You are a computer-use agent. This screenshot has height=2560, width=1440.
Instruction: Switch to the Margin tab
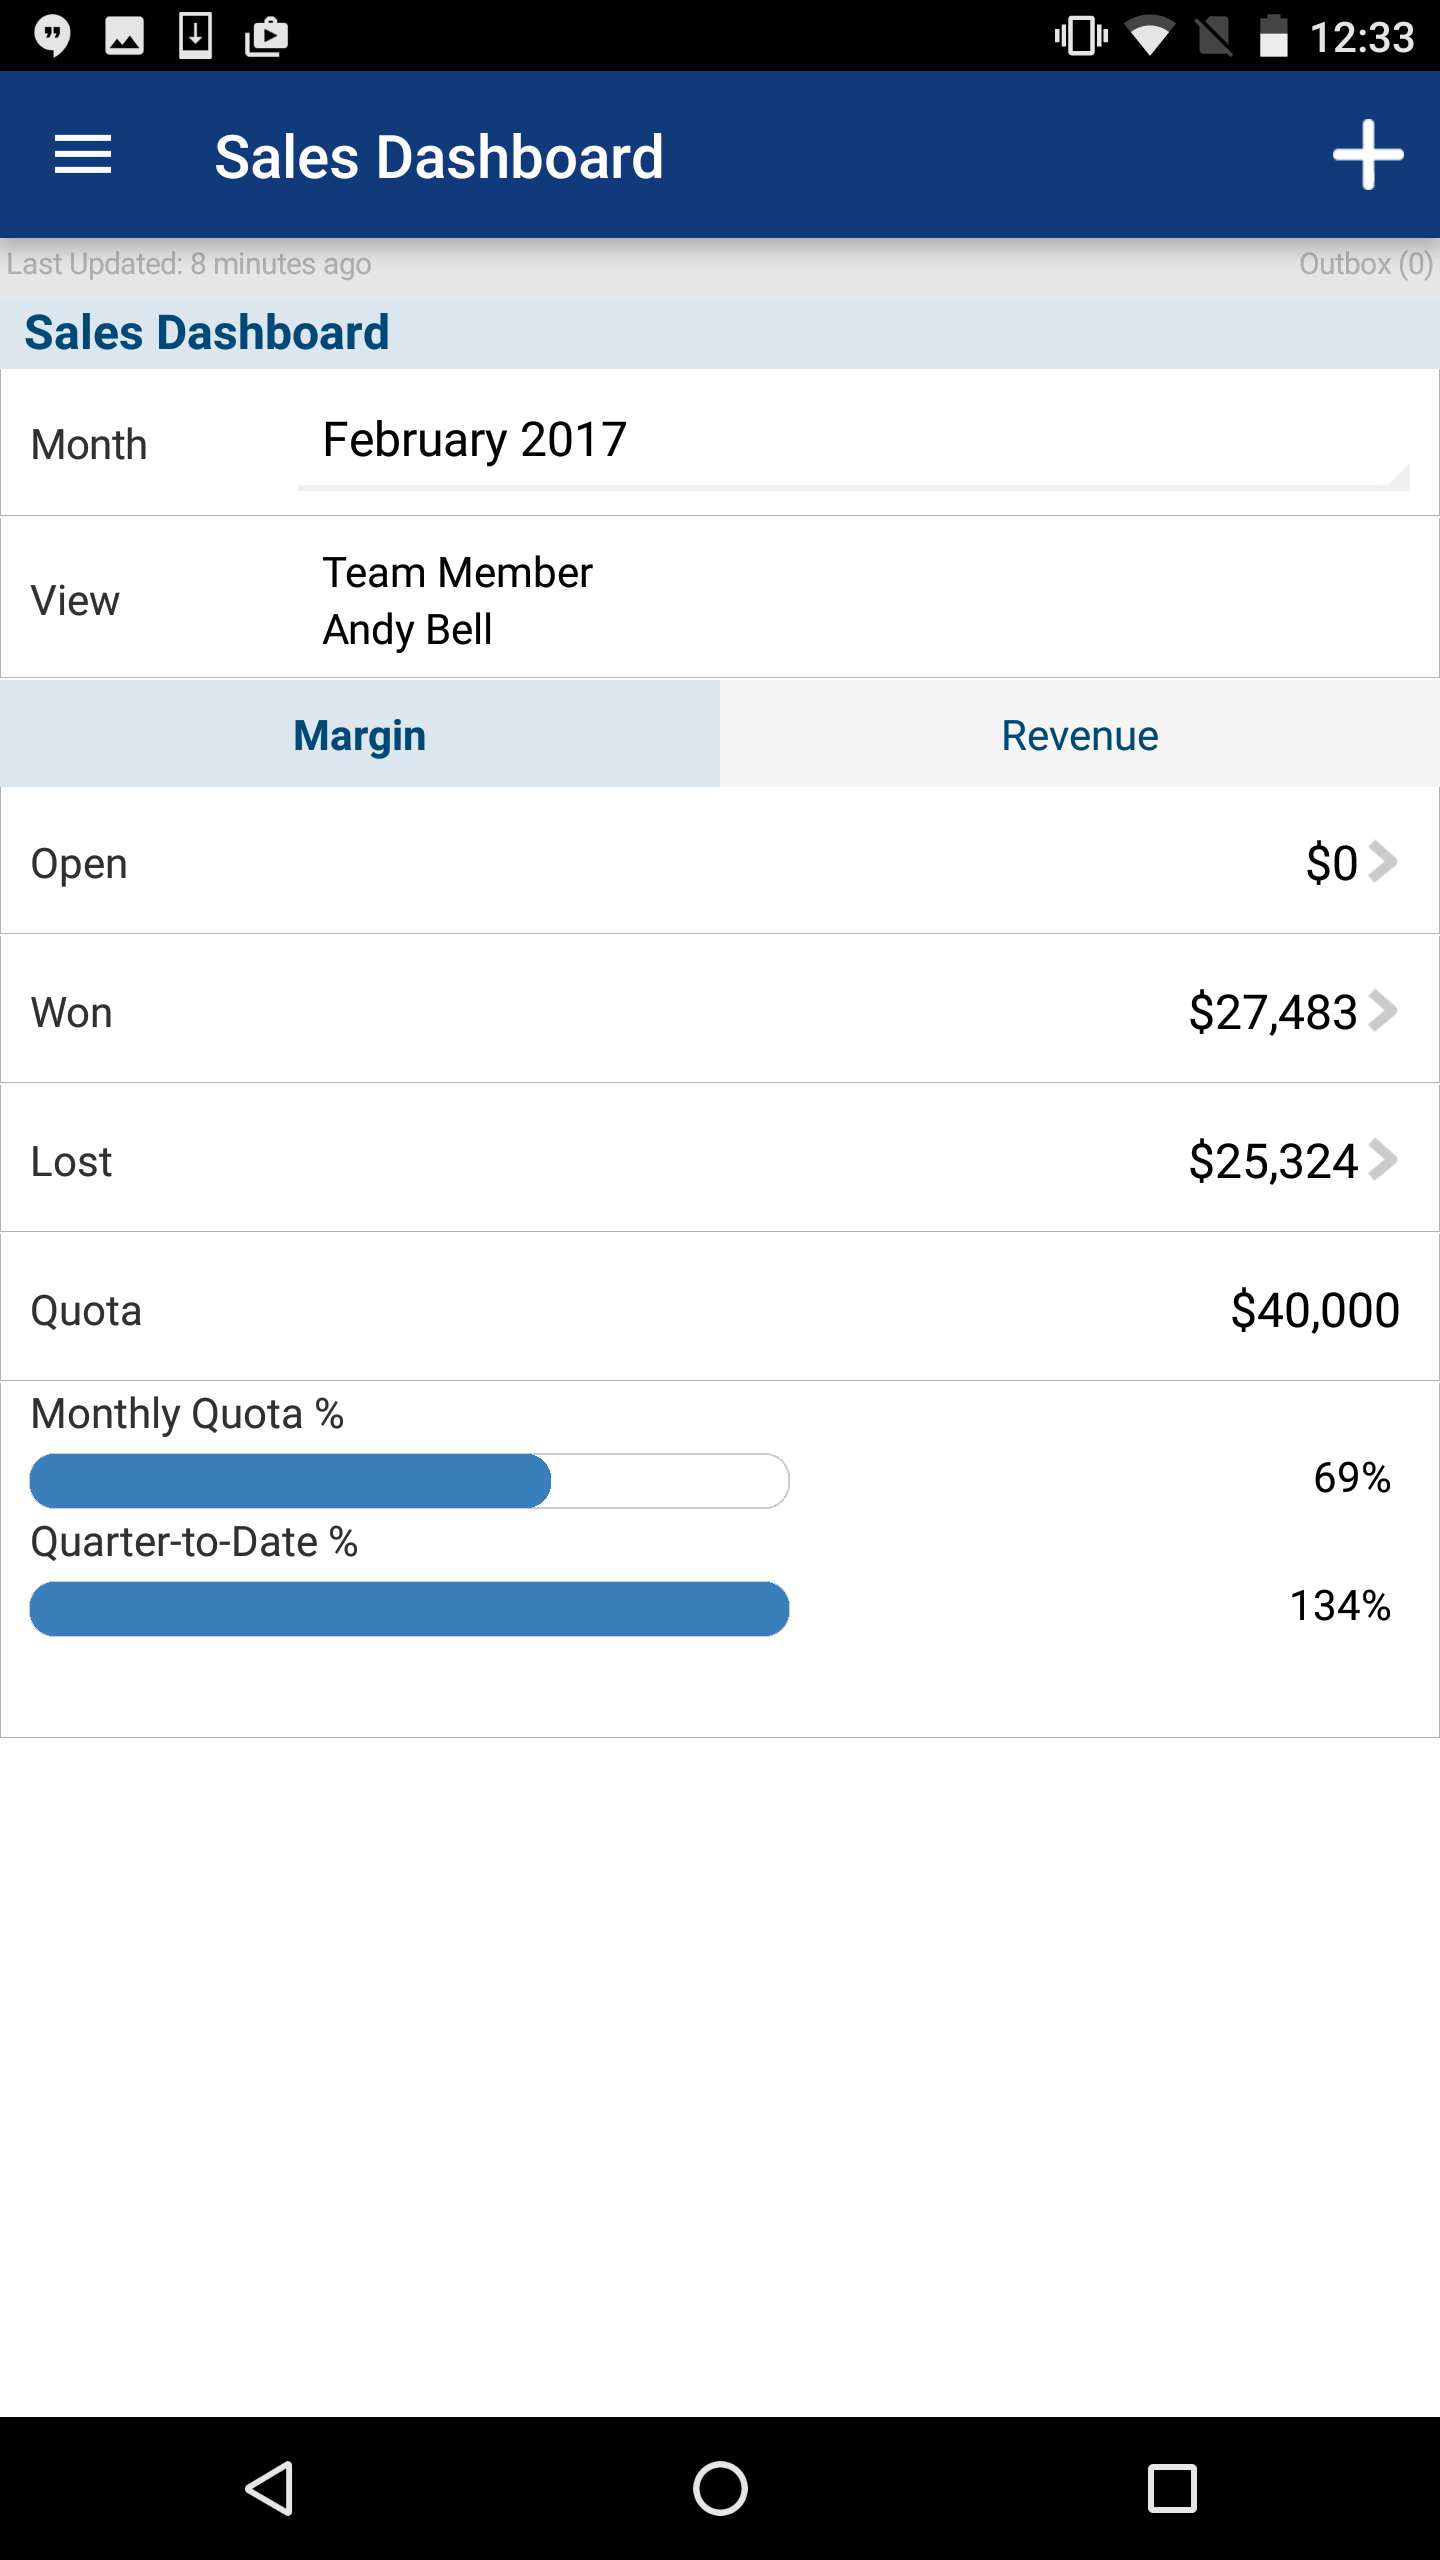point(360,734)
